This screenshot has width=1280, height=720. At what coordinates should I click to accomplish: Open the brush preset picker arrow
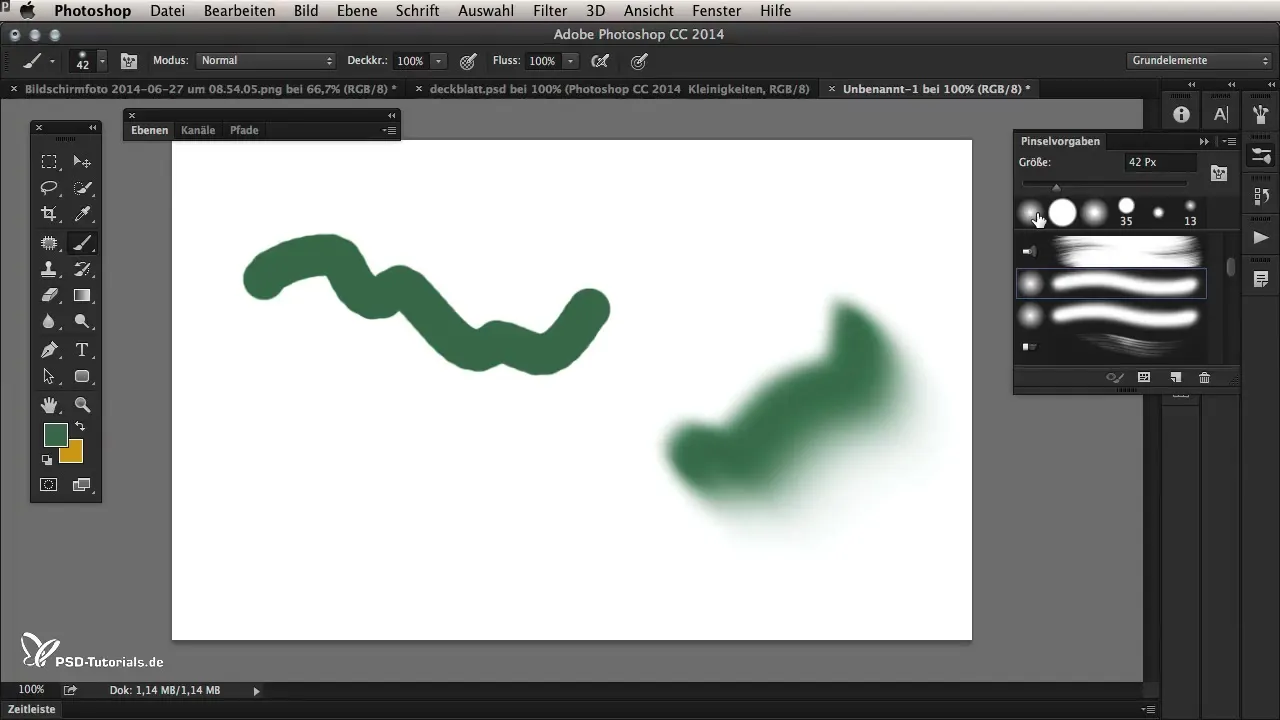pos(102,61)
